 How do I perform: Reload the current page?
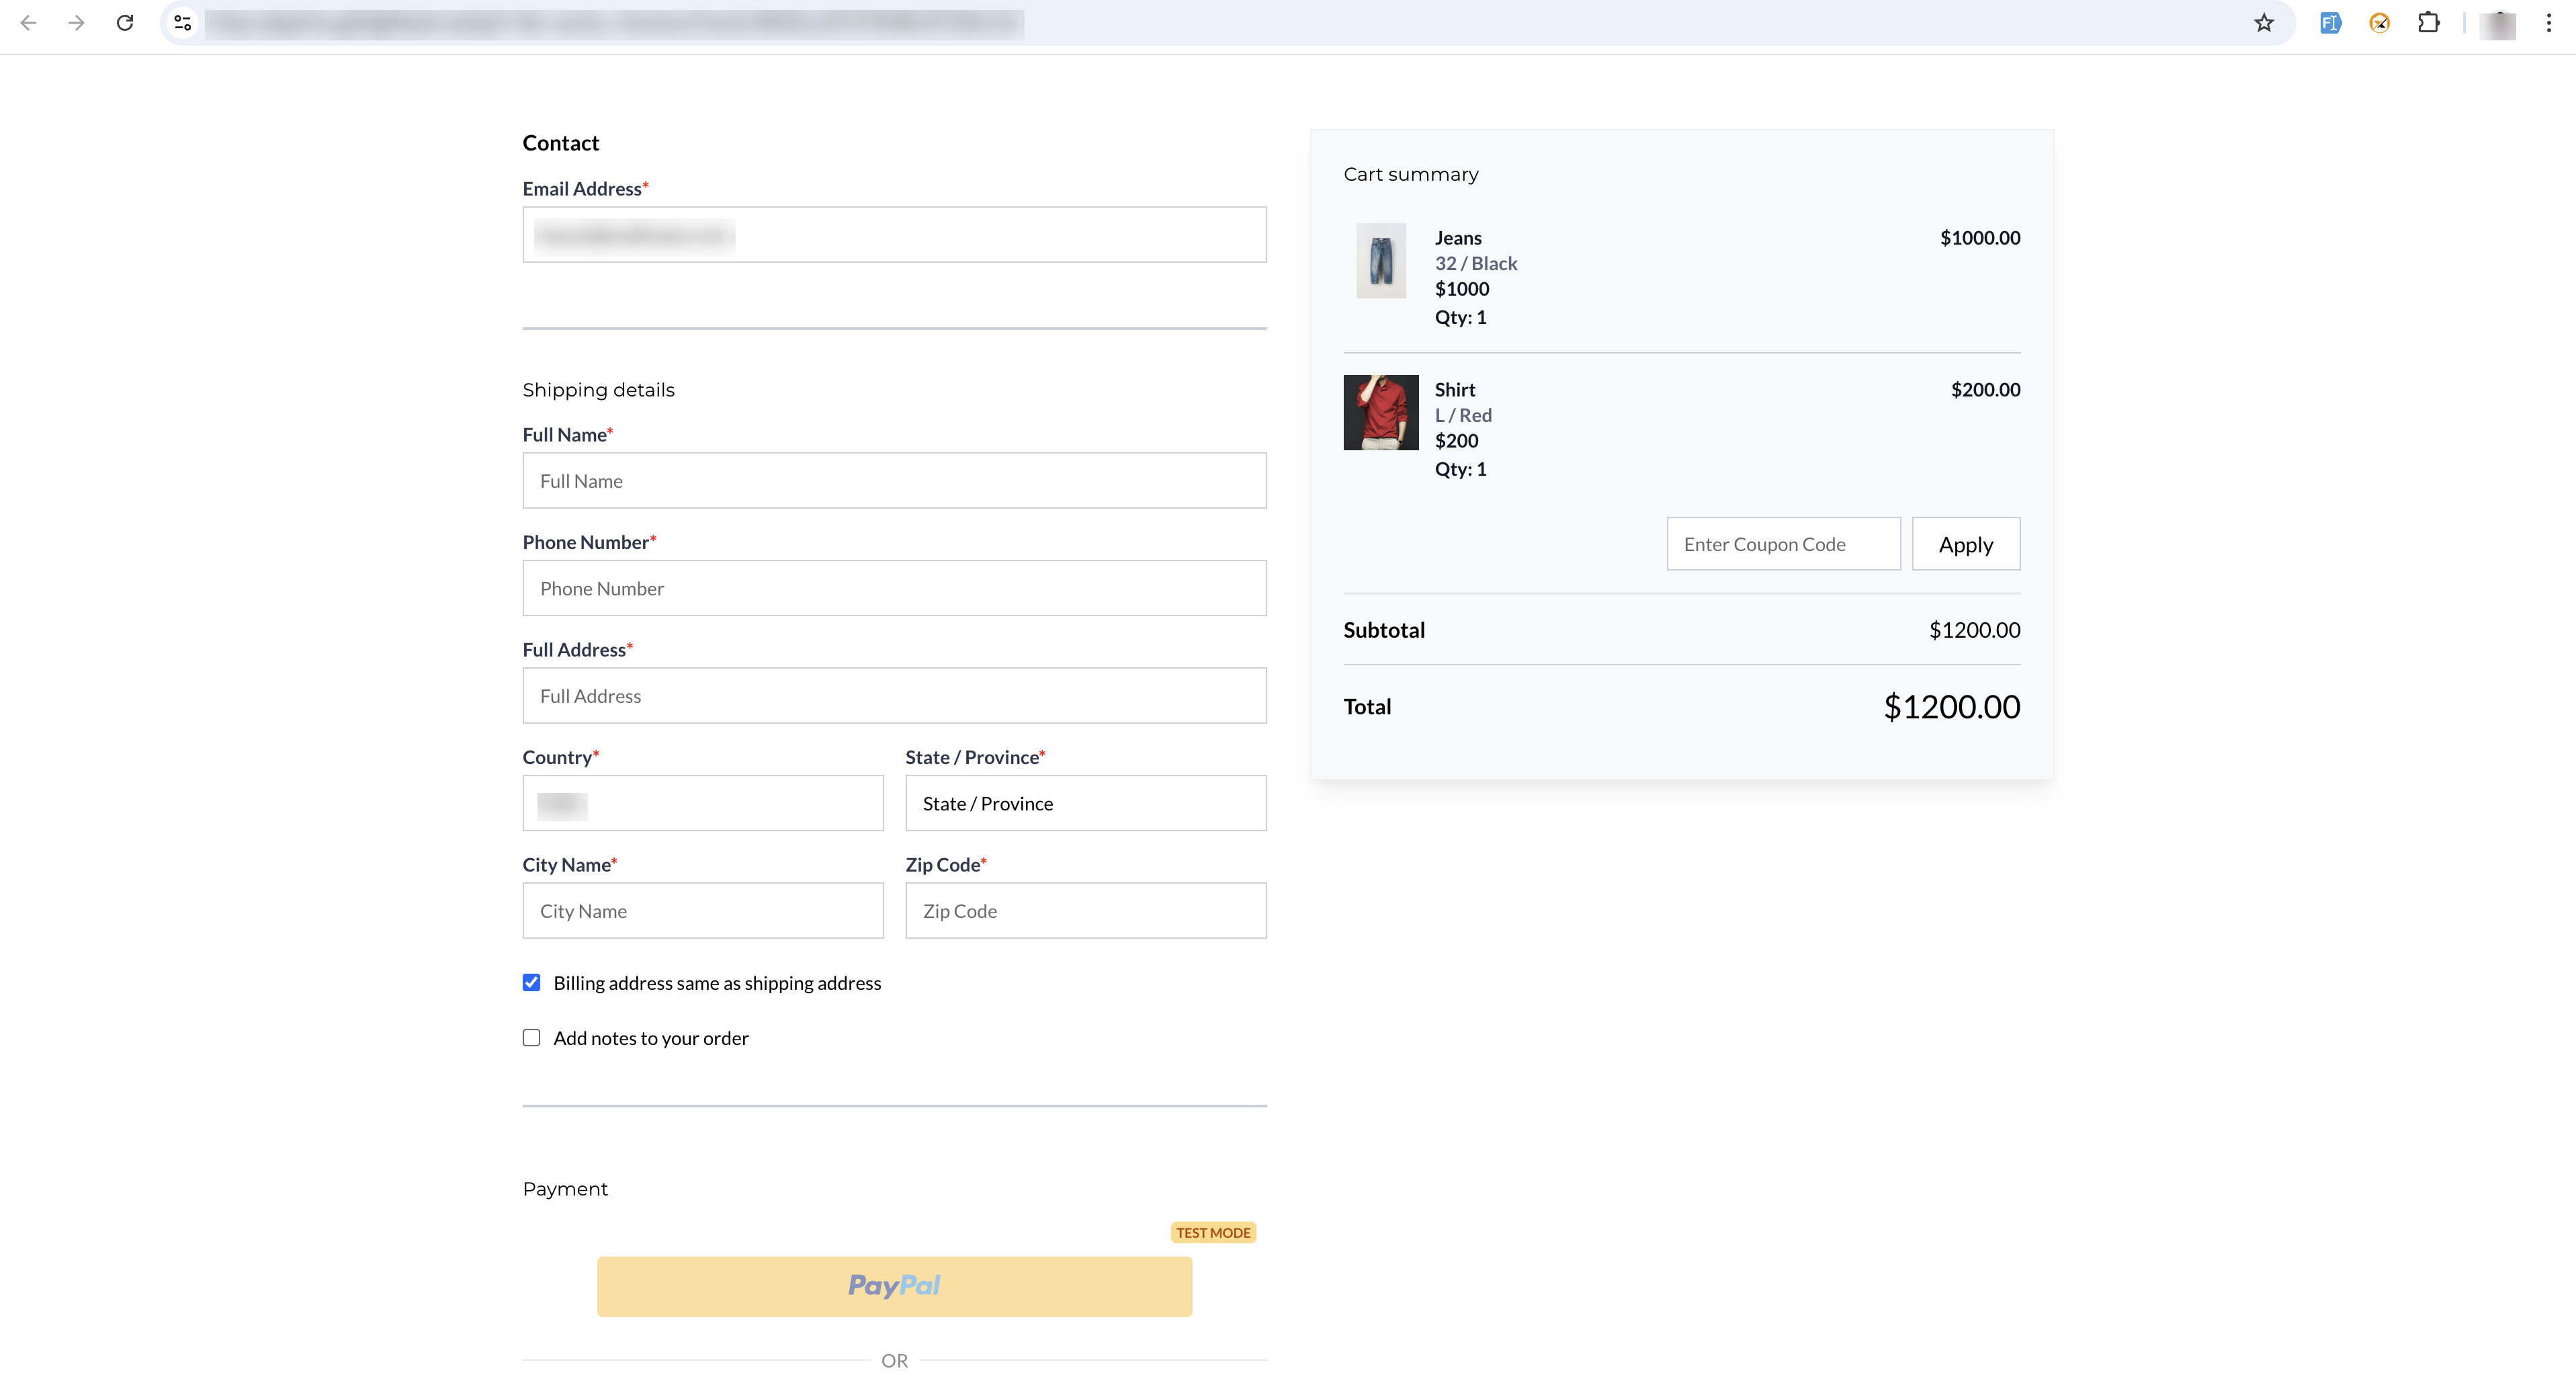125,22
